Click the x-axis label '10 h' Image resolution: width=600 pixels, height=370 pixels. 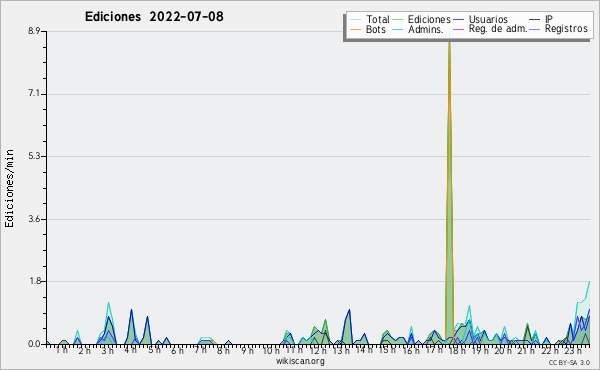point(271,350)
